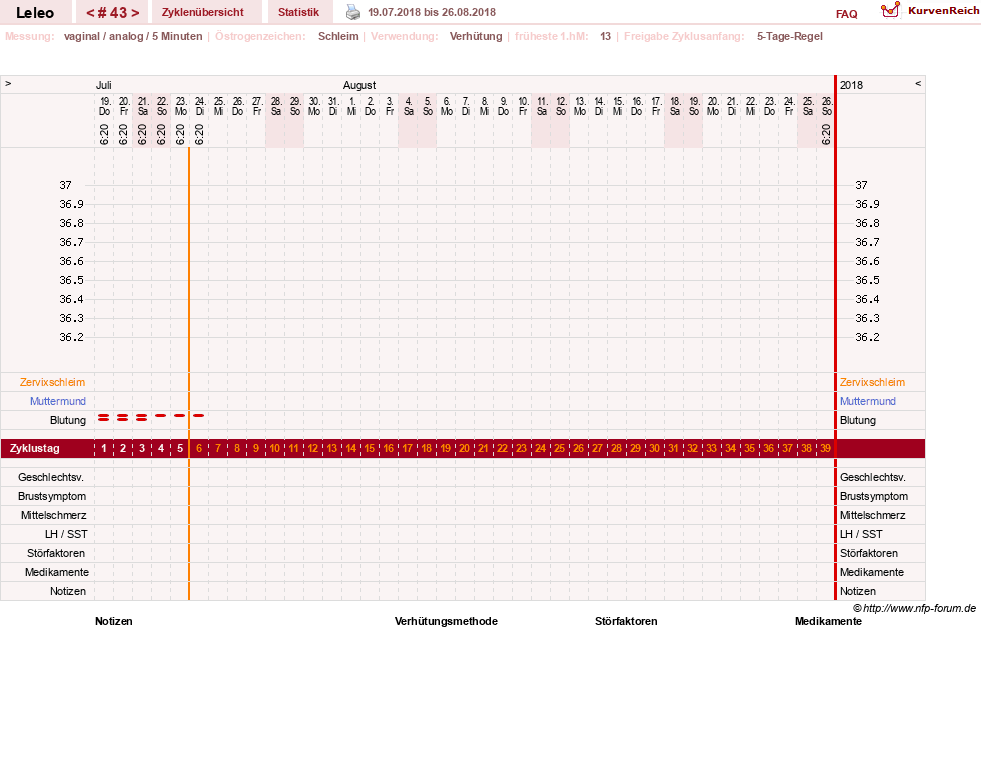981x780 pixels.
Task: Click the light bleeding mark on cycle day 5
Action: (180, 415)
